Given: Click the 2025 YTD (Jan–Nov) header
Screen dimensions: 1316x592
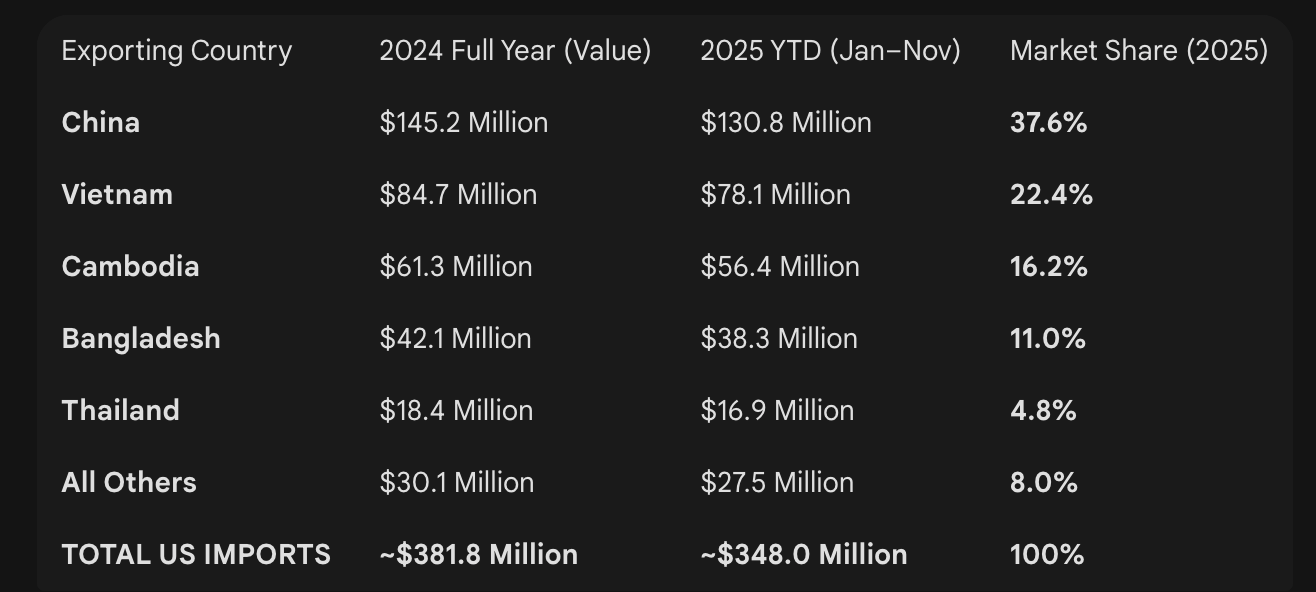Looking at the screenshot, I should coord(830,51).
